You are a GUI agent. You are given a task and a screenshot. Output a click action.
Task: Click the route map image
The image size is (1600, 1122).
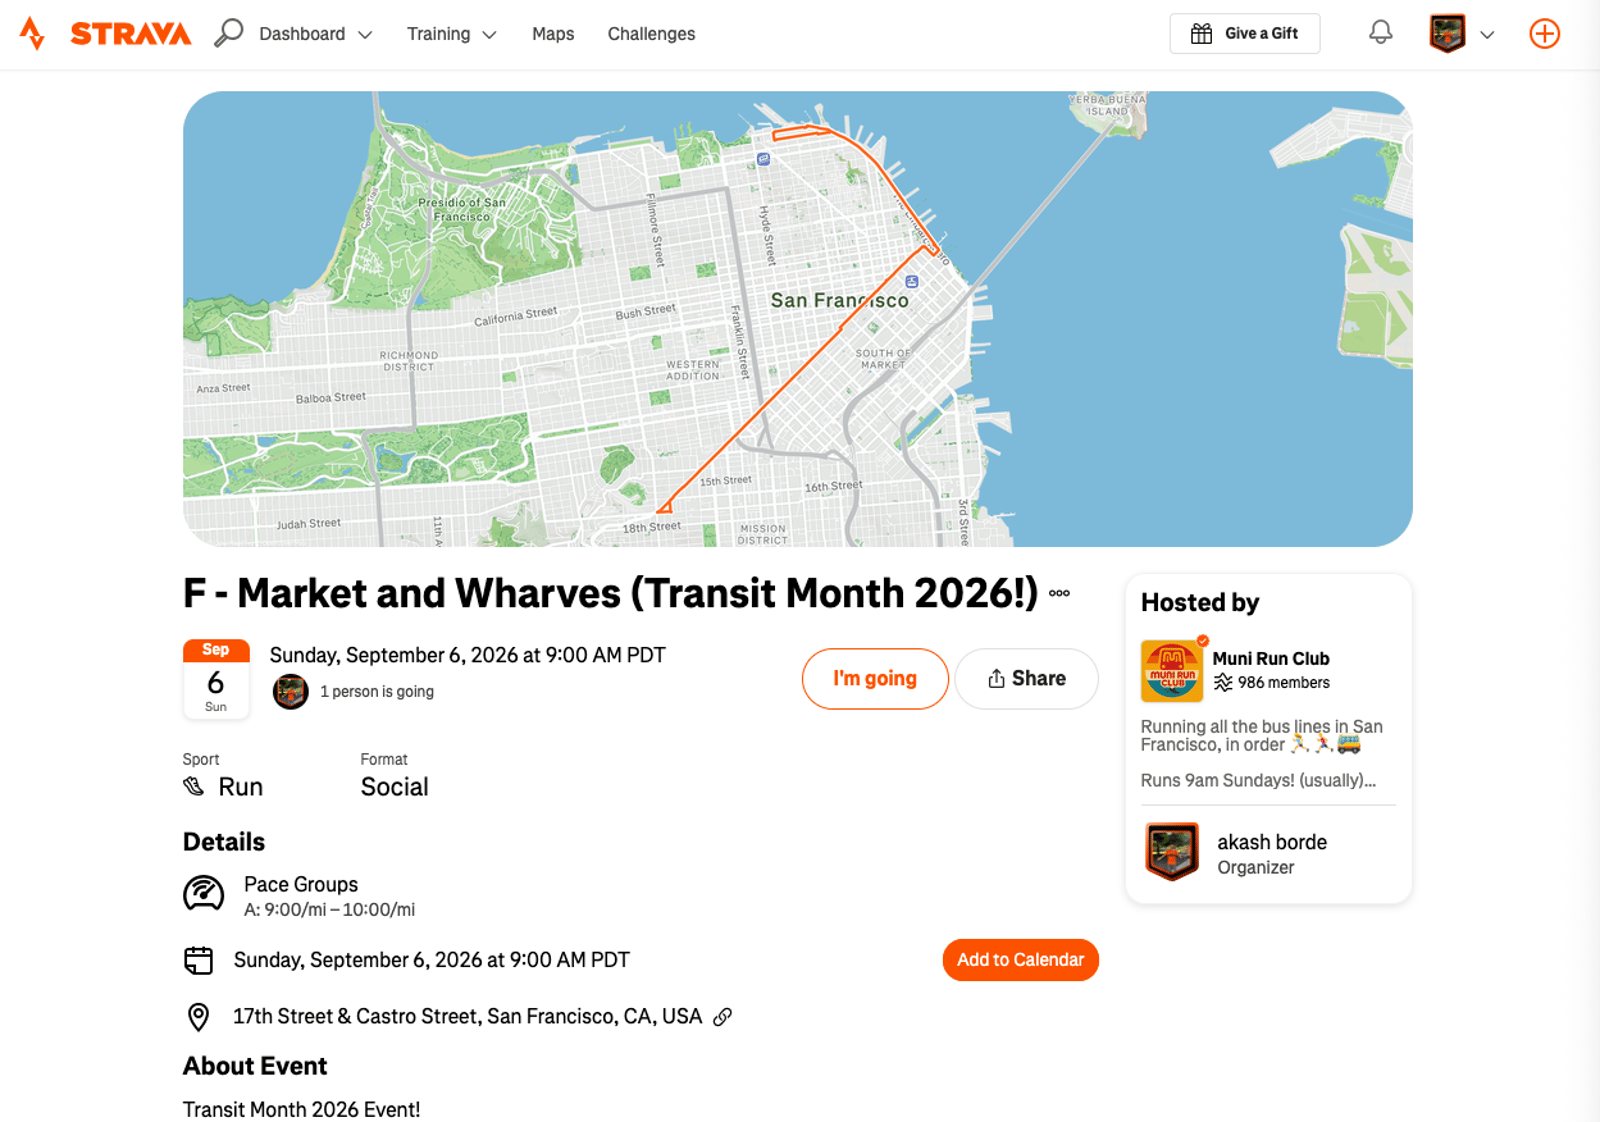(x=798, y=319)
